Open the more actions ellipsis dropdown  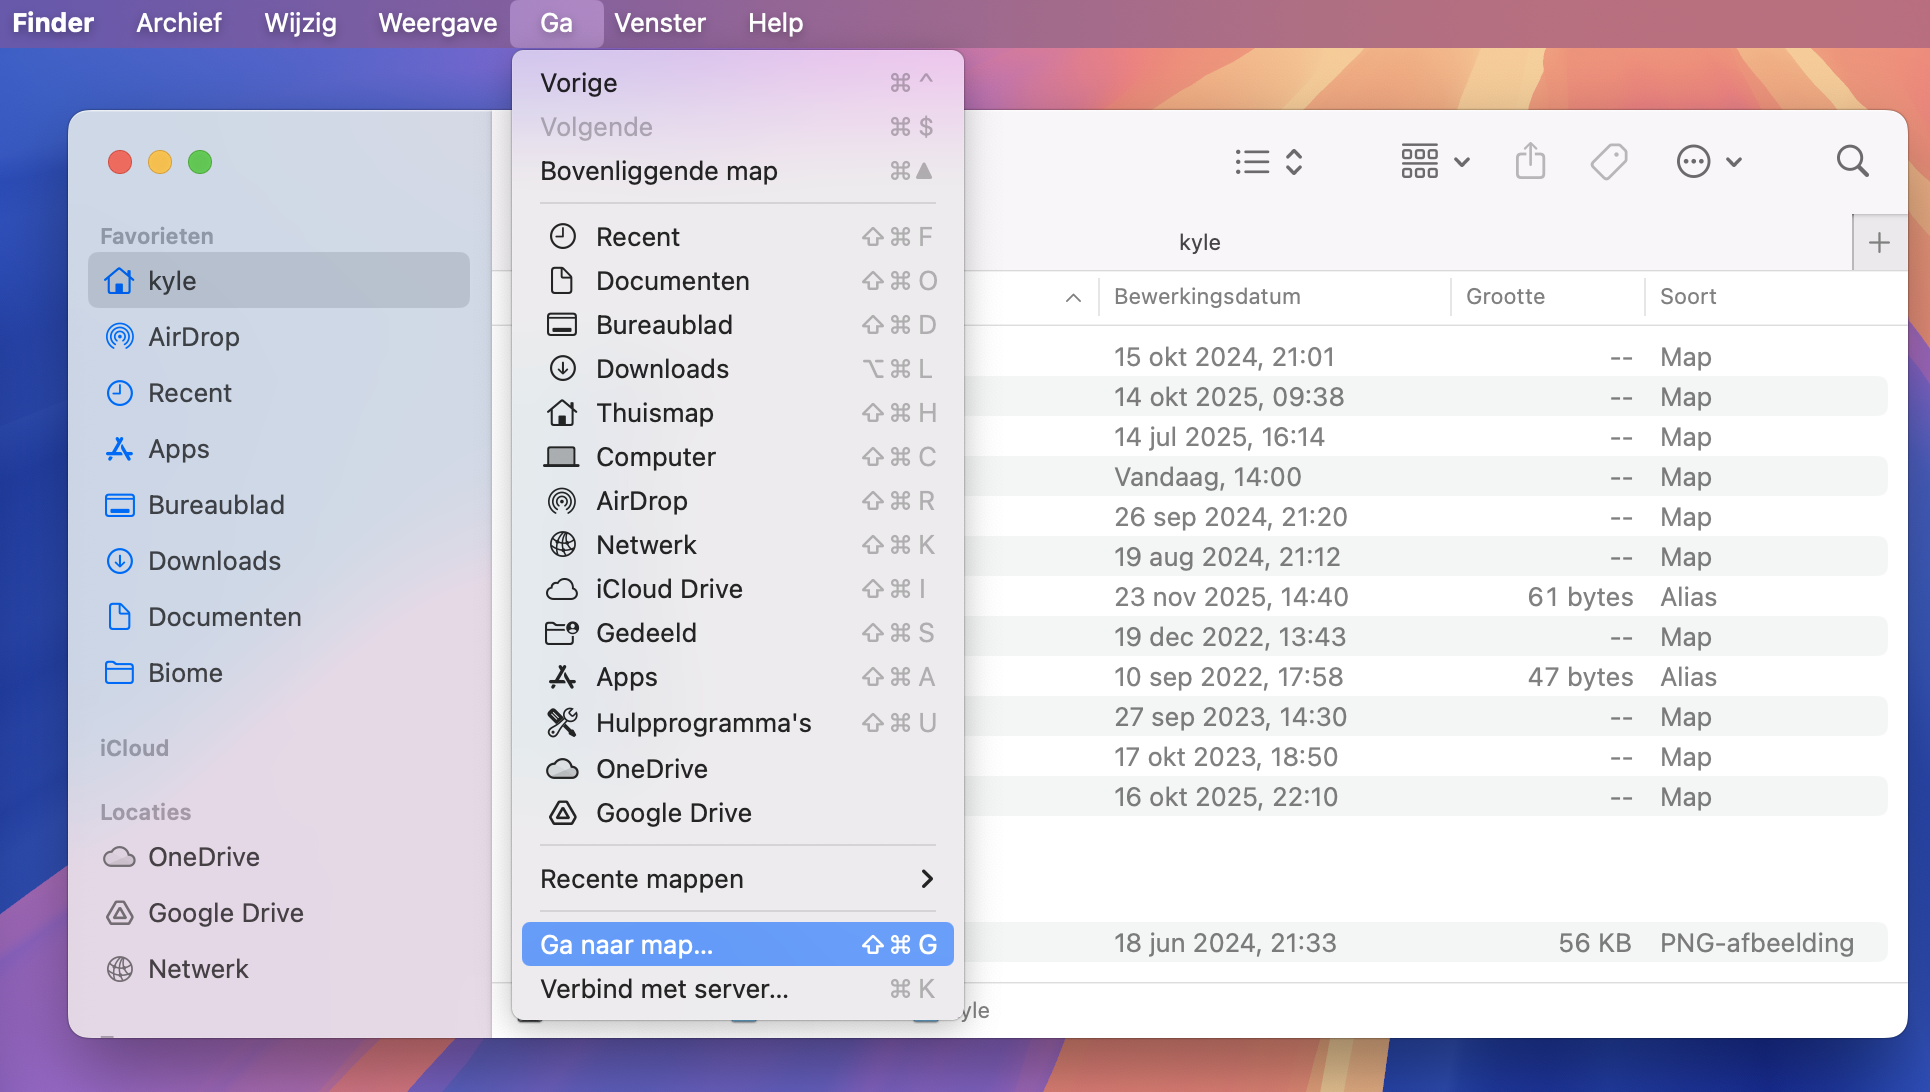(1709, 161)
